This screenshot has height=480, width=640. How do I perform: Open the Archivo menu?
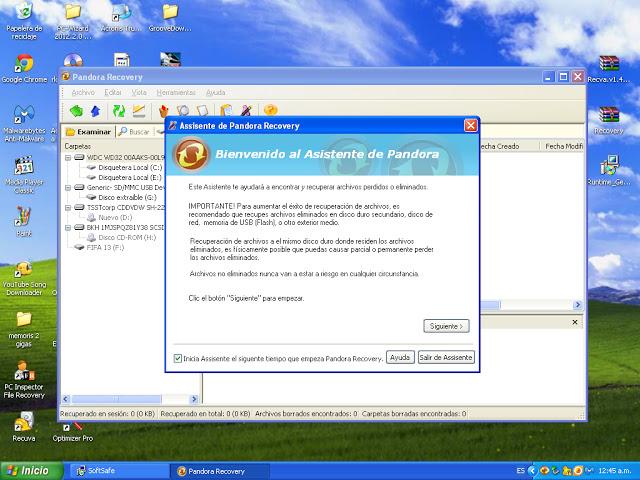pos(83,92)
